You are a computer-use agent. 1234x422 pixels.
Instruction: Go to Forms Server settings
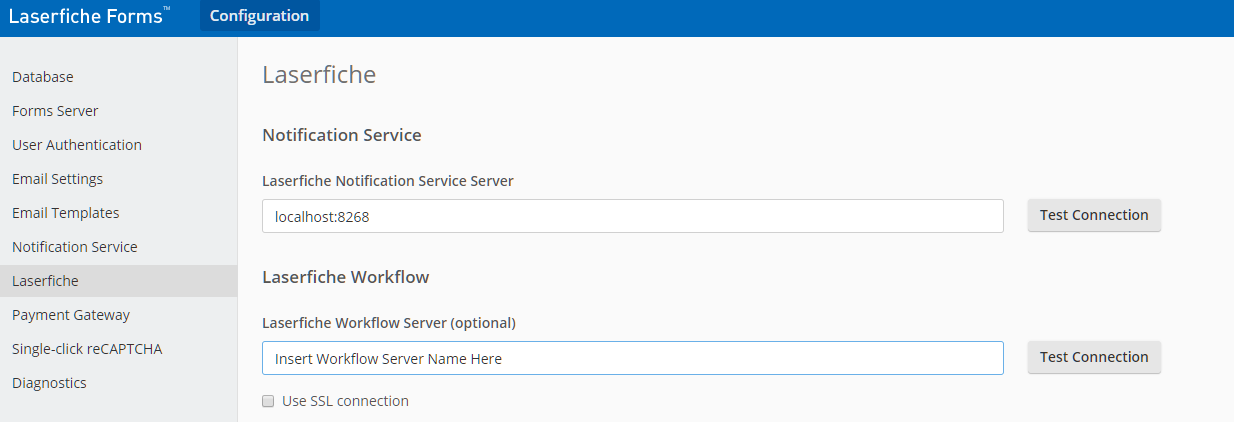coord(55,111)
